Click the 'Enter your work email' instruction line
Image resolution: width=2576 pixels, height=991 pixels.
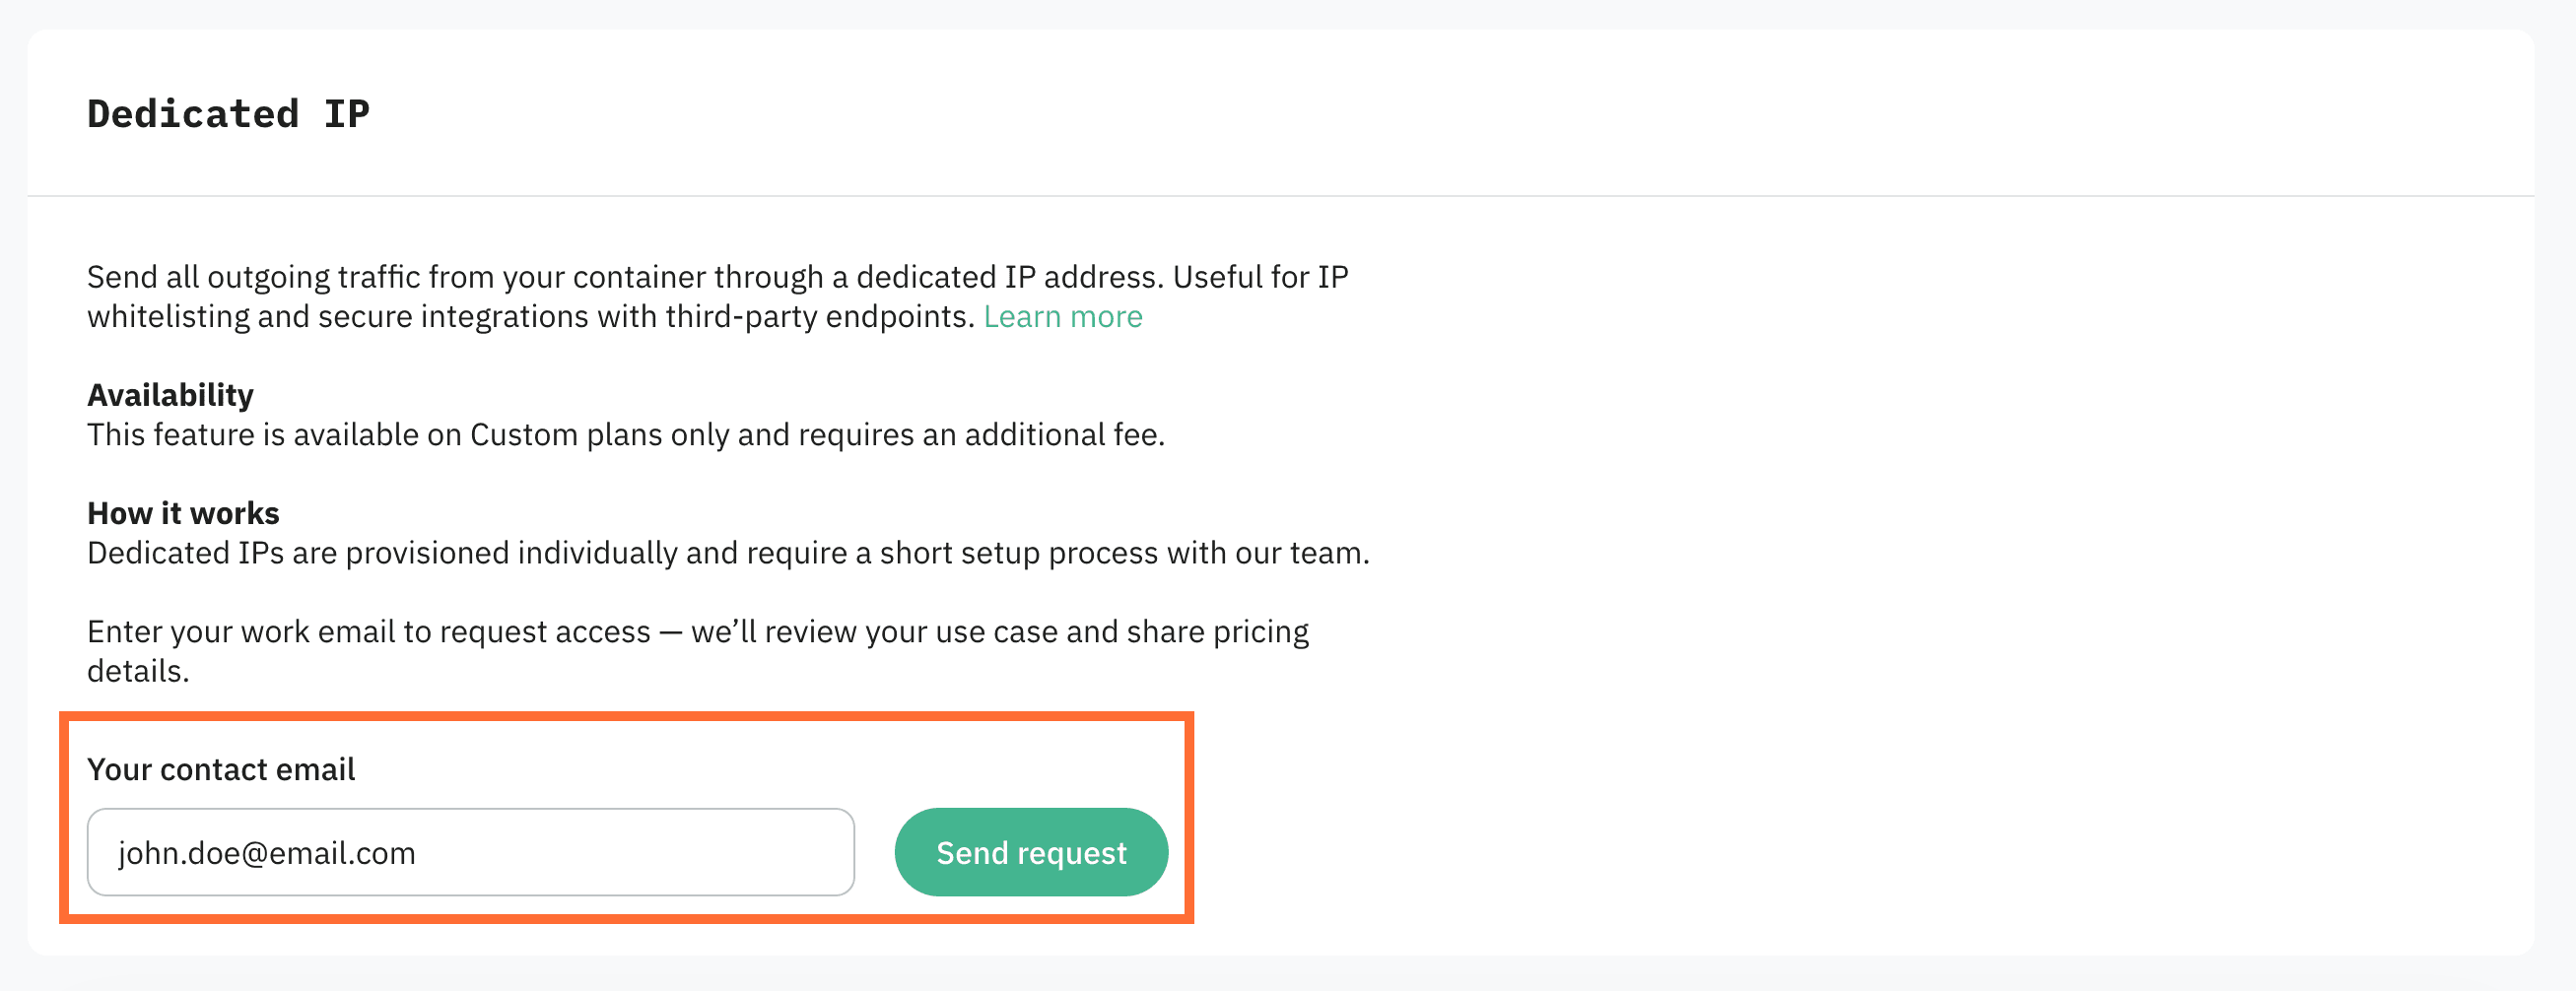pyautogui.click(x=697, y=632)
